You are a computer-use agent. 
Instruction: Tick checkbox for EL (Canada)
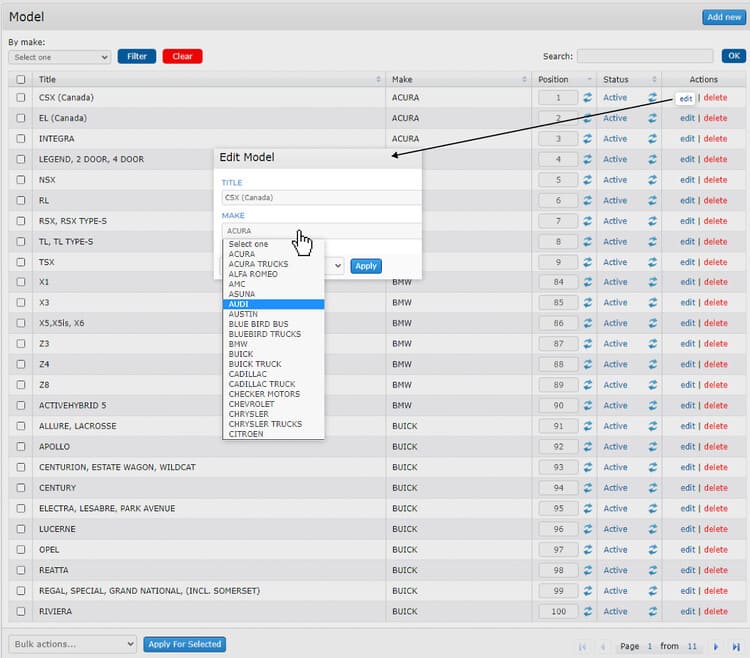coord(21,118)
